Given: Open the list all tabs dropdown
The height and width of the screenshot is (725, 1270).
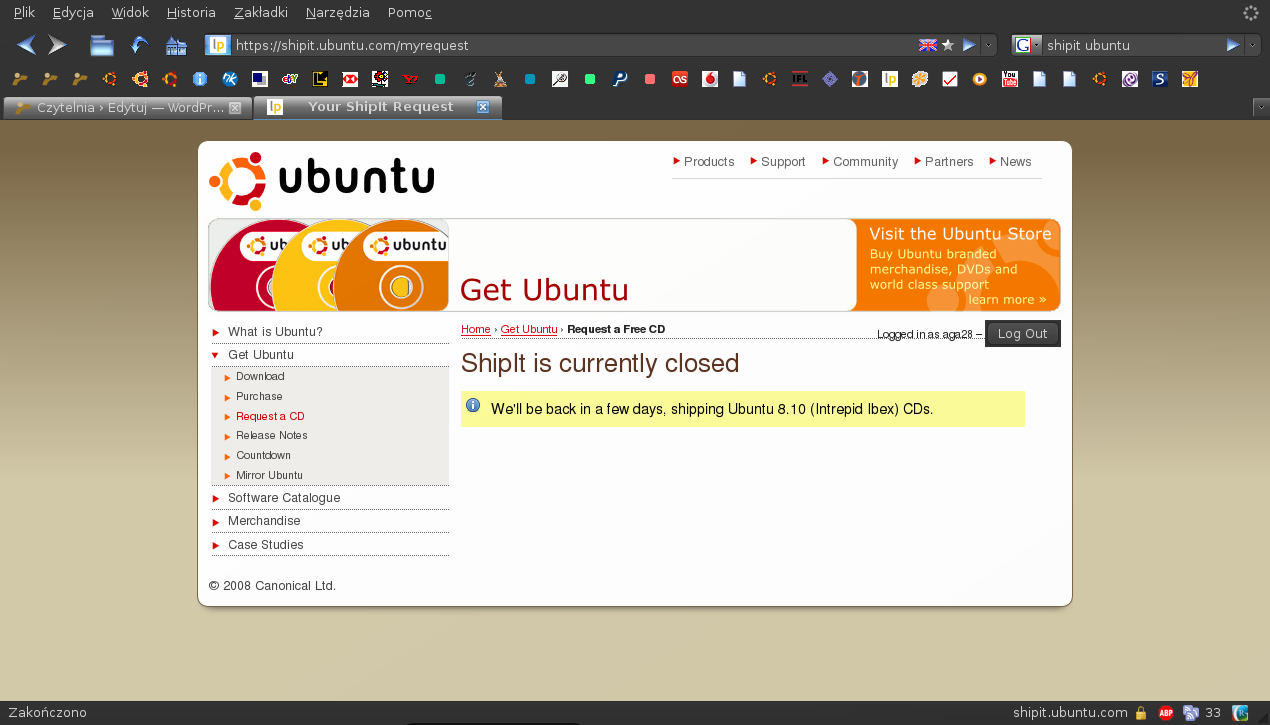Looking at the screenshot, I should (x=1261, y=107).
